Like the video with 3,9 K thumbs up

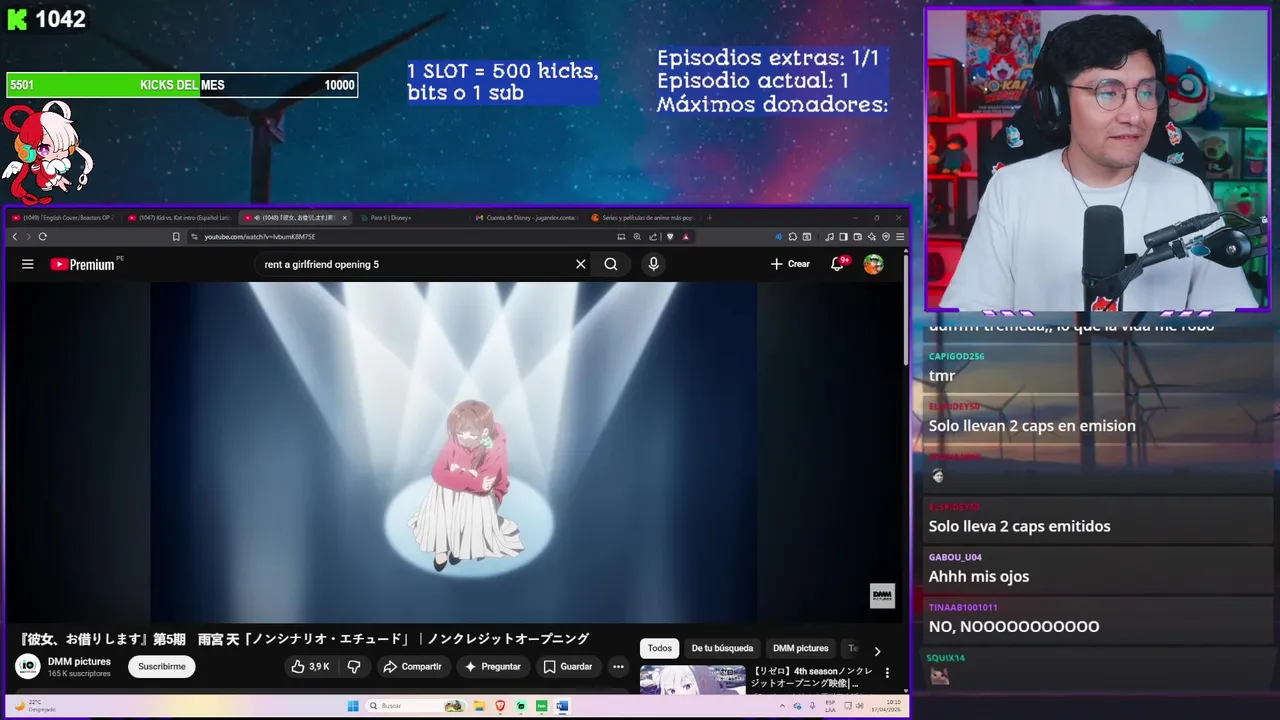coord(309,666)
